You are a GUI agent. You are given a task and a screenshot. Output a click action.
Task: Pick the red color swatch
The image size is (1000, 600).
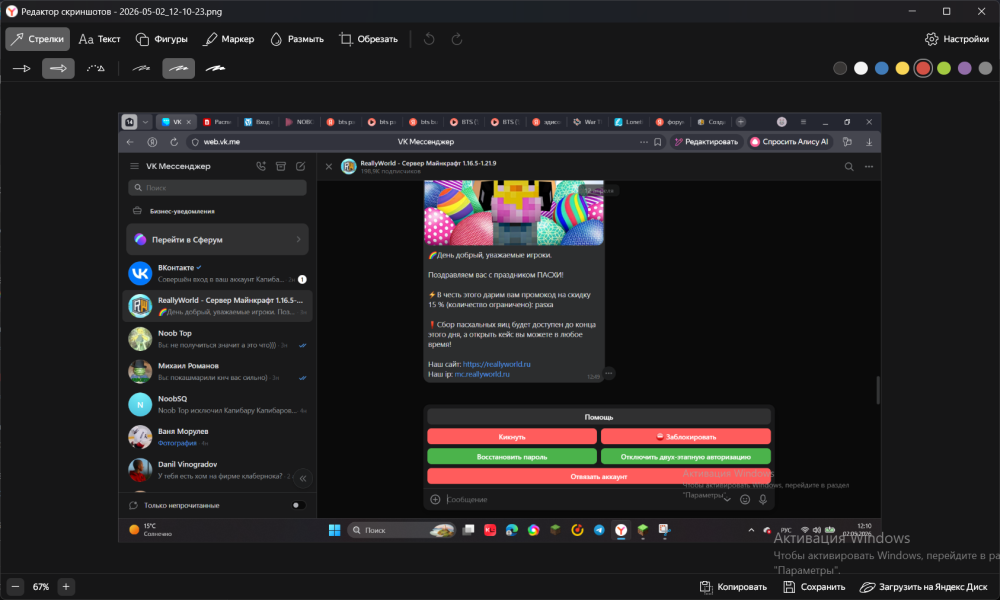923,68
